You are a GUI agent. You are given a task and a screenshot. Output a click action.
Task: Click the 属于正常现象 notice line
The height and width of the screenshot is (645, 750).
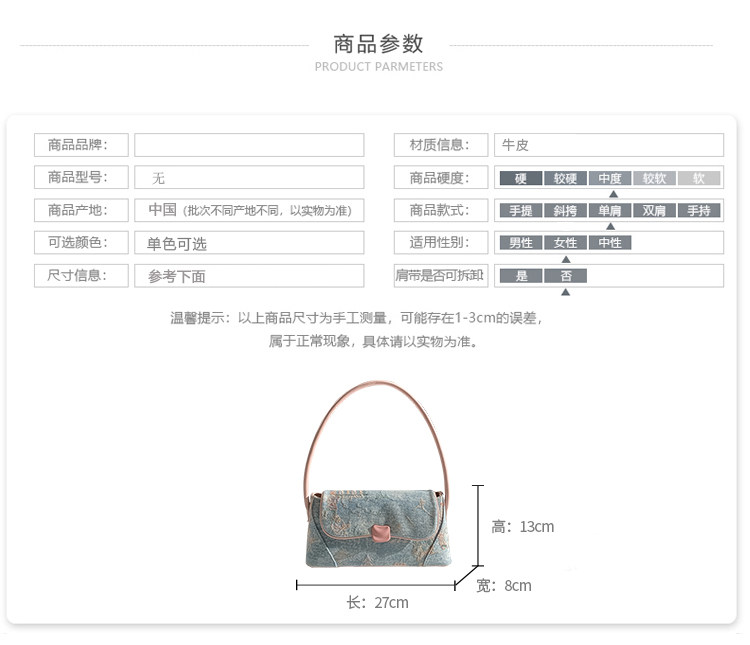(374, 342)
